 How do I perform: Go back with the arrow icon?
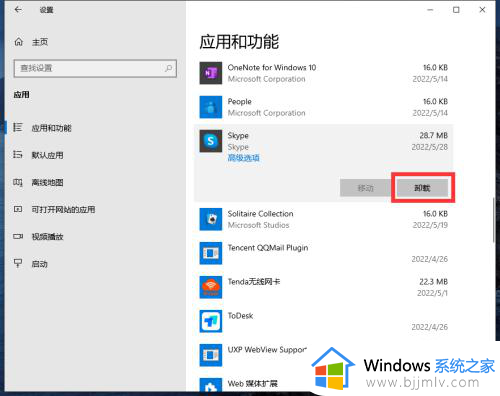[18, 10]
